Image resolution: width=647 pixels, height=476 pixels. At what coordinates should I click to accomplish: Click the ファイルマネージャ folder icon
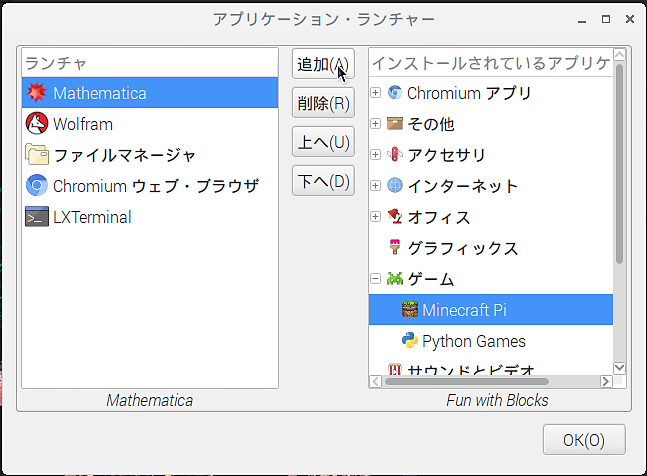37,155
